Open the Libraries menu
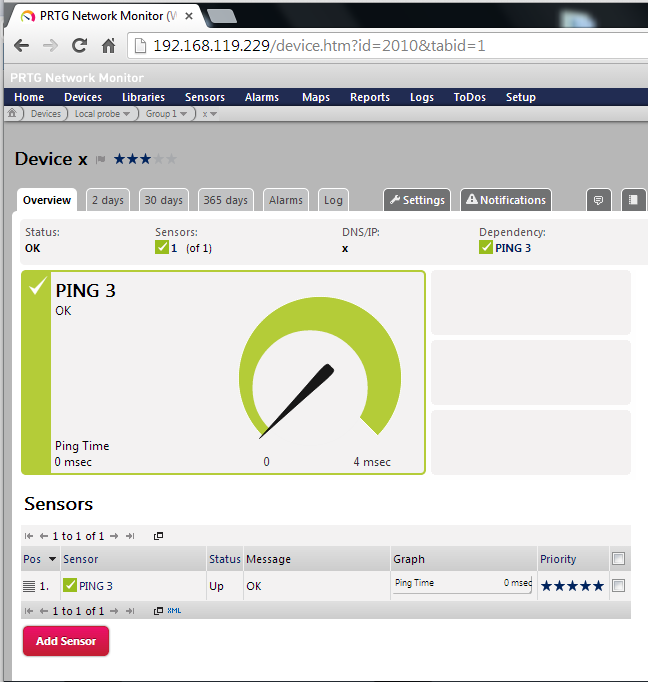The width and height of the screenshot is (648, 682). pos(144,97)
